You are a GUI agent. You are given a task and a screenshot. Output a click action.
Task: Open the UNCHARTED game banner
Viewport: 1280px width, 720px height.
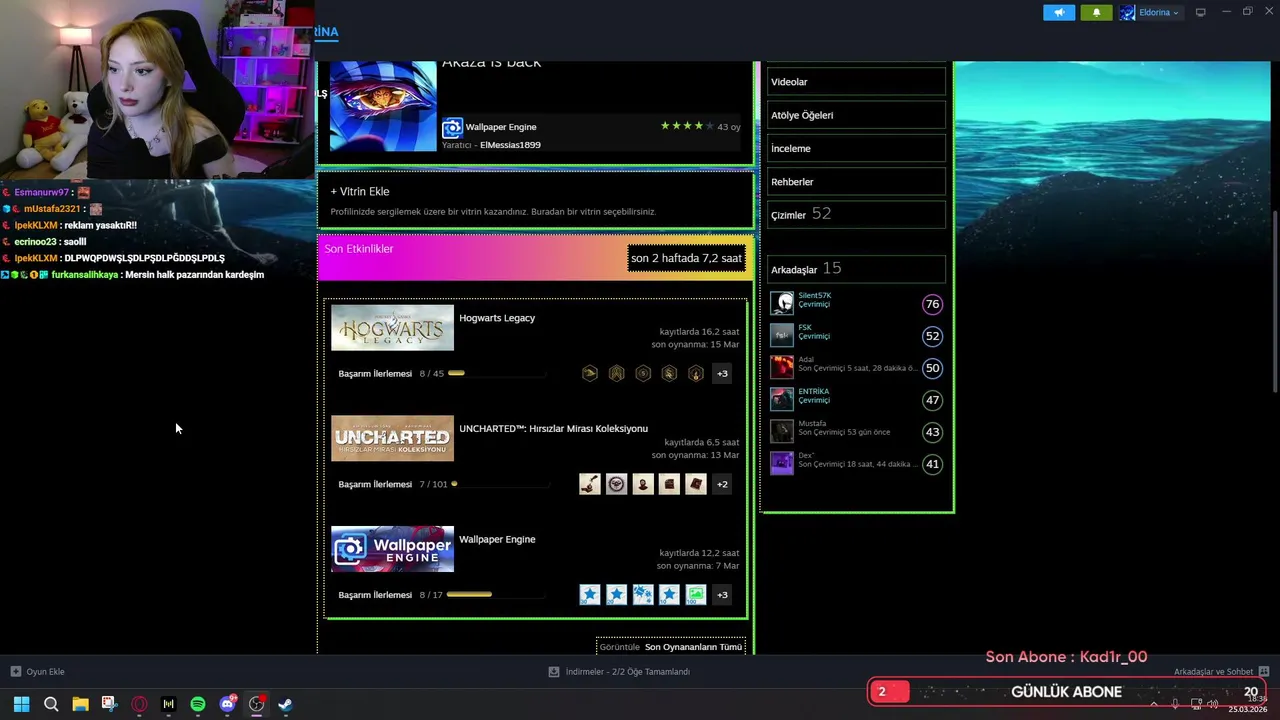[x=392, y=438]
